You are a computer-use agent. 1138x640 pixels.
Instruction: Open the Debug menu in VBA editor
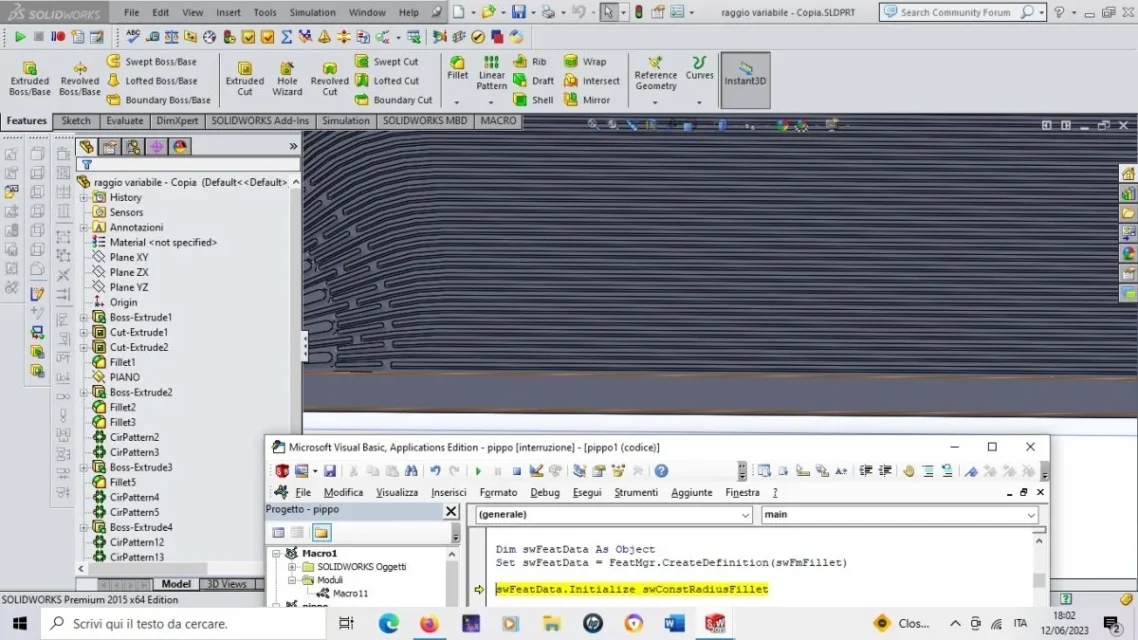click(546, 492)
